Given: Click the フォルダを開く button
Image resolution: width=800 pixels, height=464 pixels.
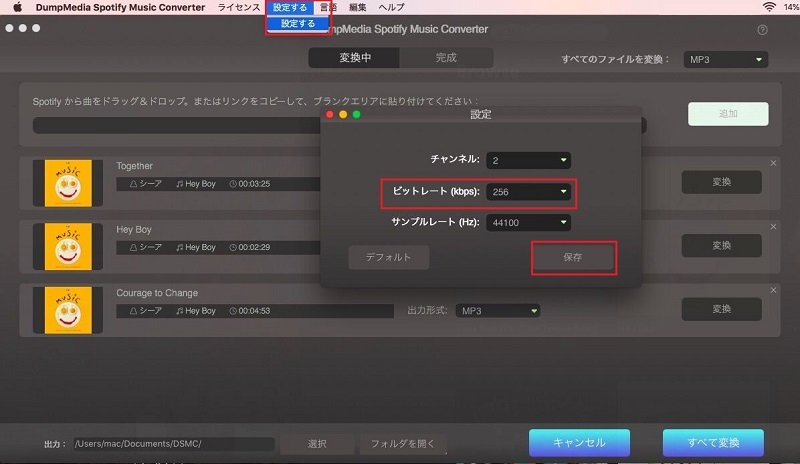Looking at the screenshot, I should tap(403, 444).
